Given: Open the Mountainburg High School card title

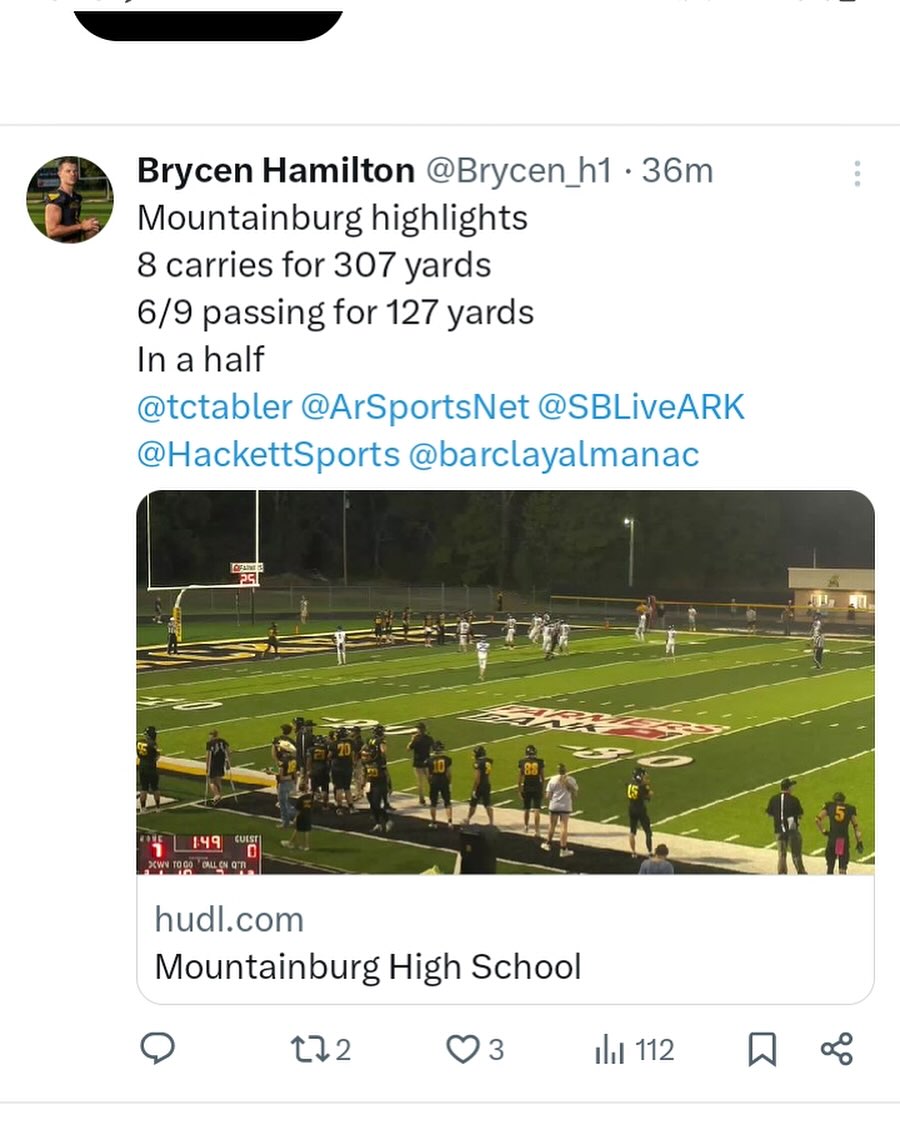Looking at the screenshot, I should [x=368, y=967].
